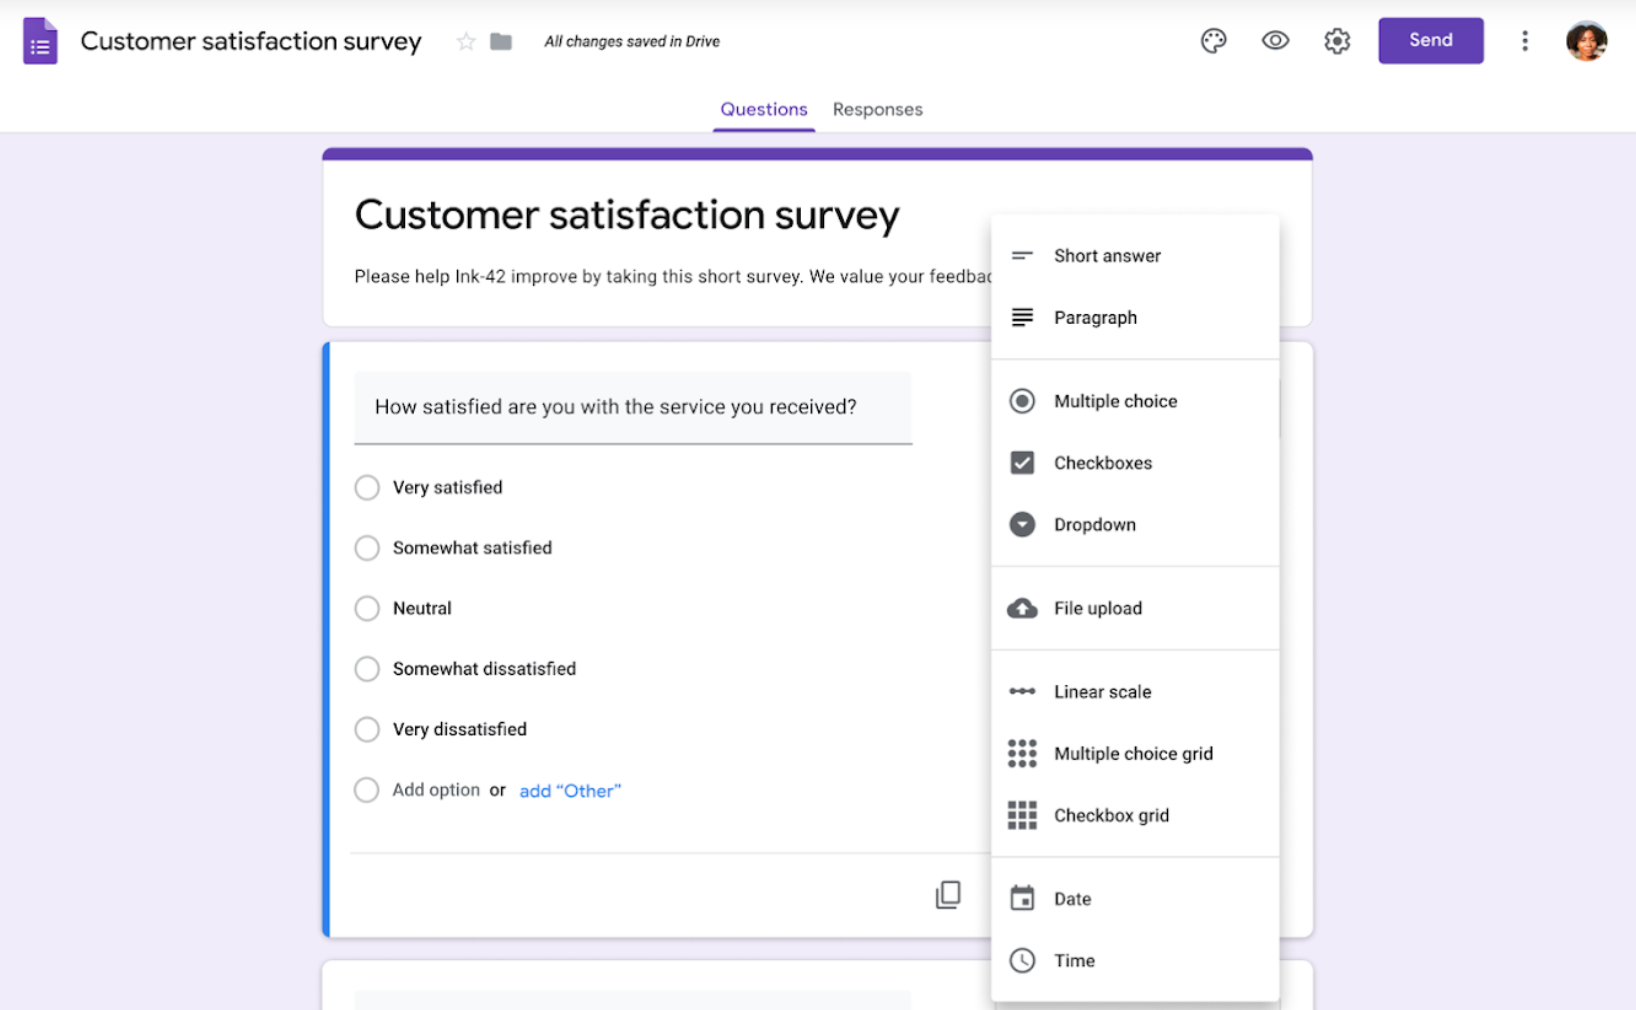Click the add "Other" link
1636x1010 pixels.
[x=570, y=791]
